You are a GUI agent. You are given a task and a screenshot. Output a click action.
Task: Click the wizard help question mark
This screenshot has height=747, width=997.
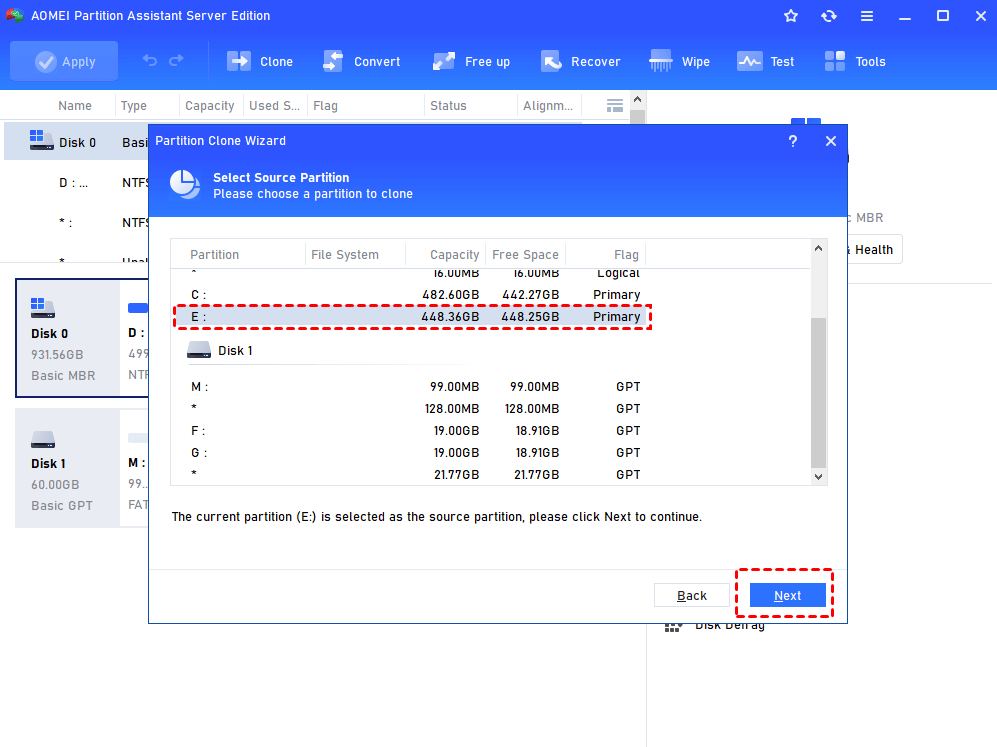click(x=793, y=141)
